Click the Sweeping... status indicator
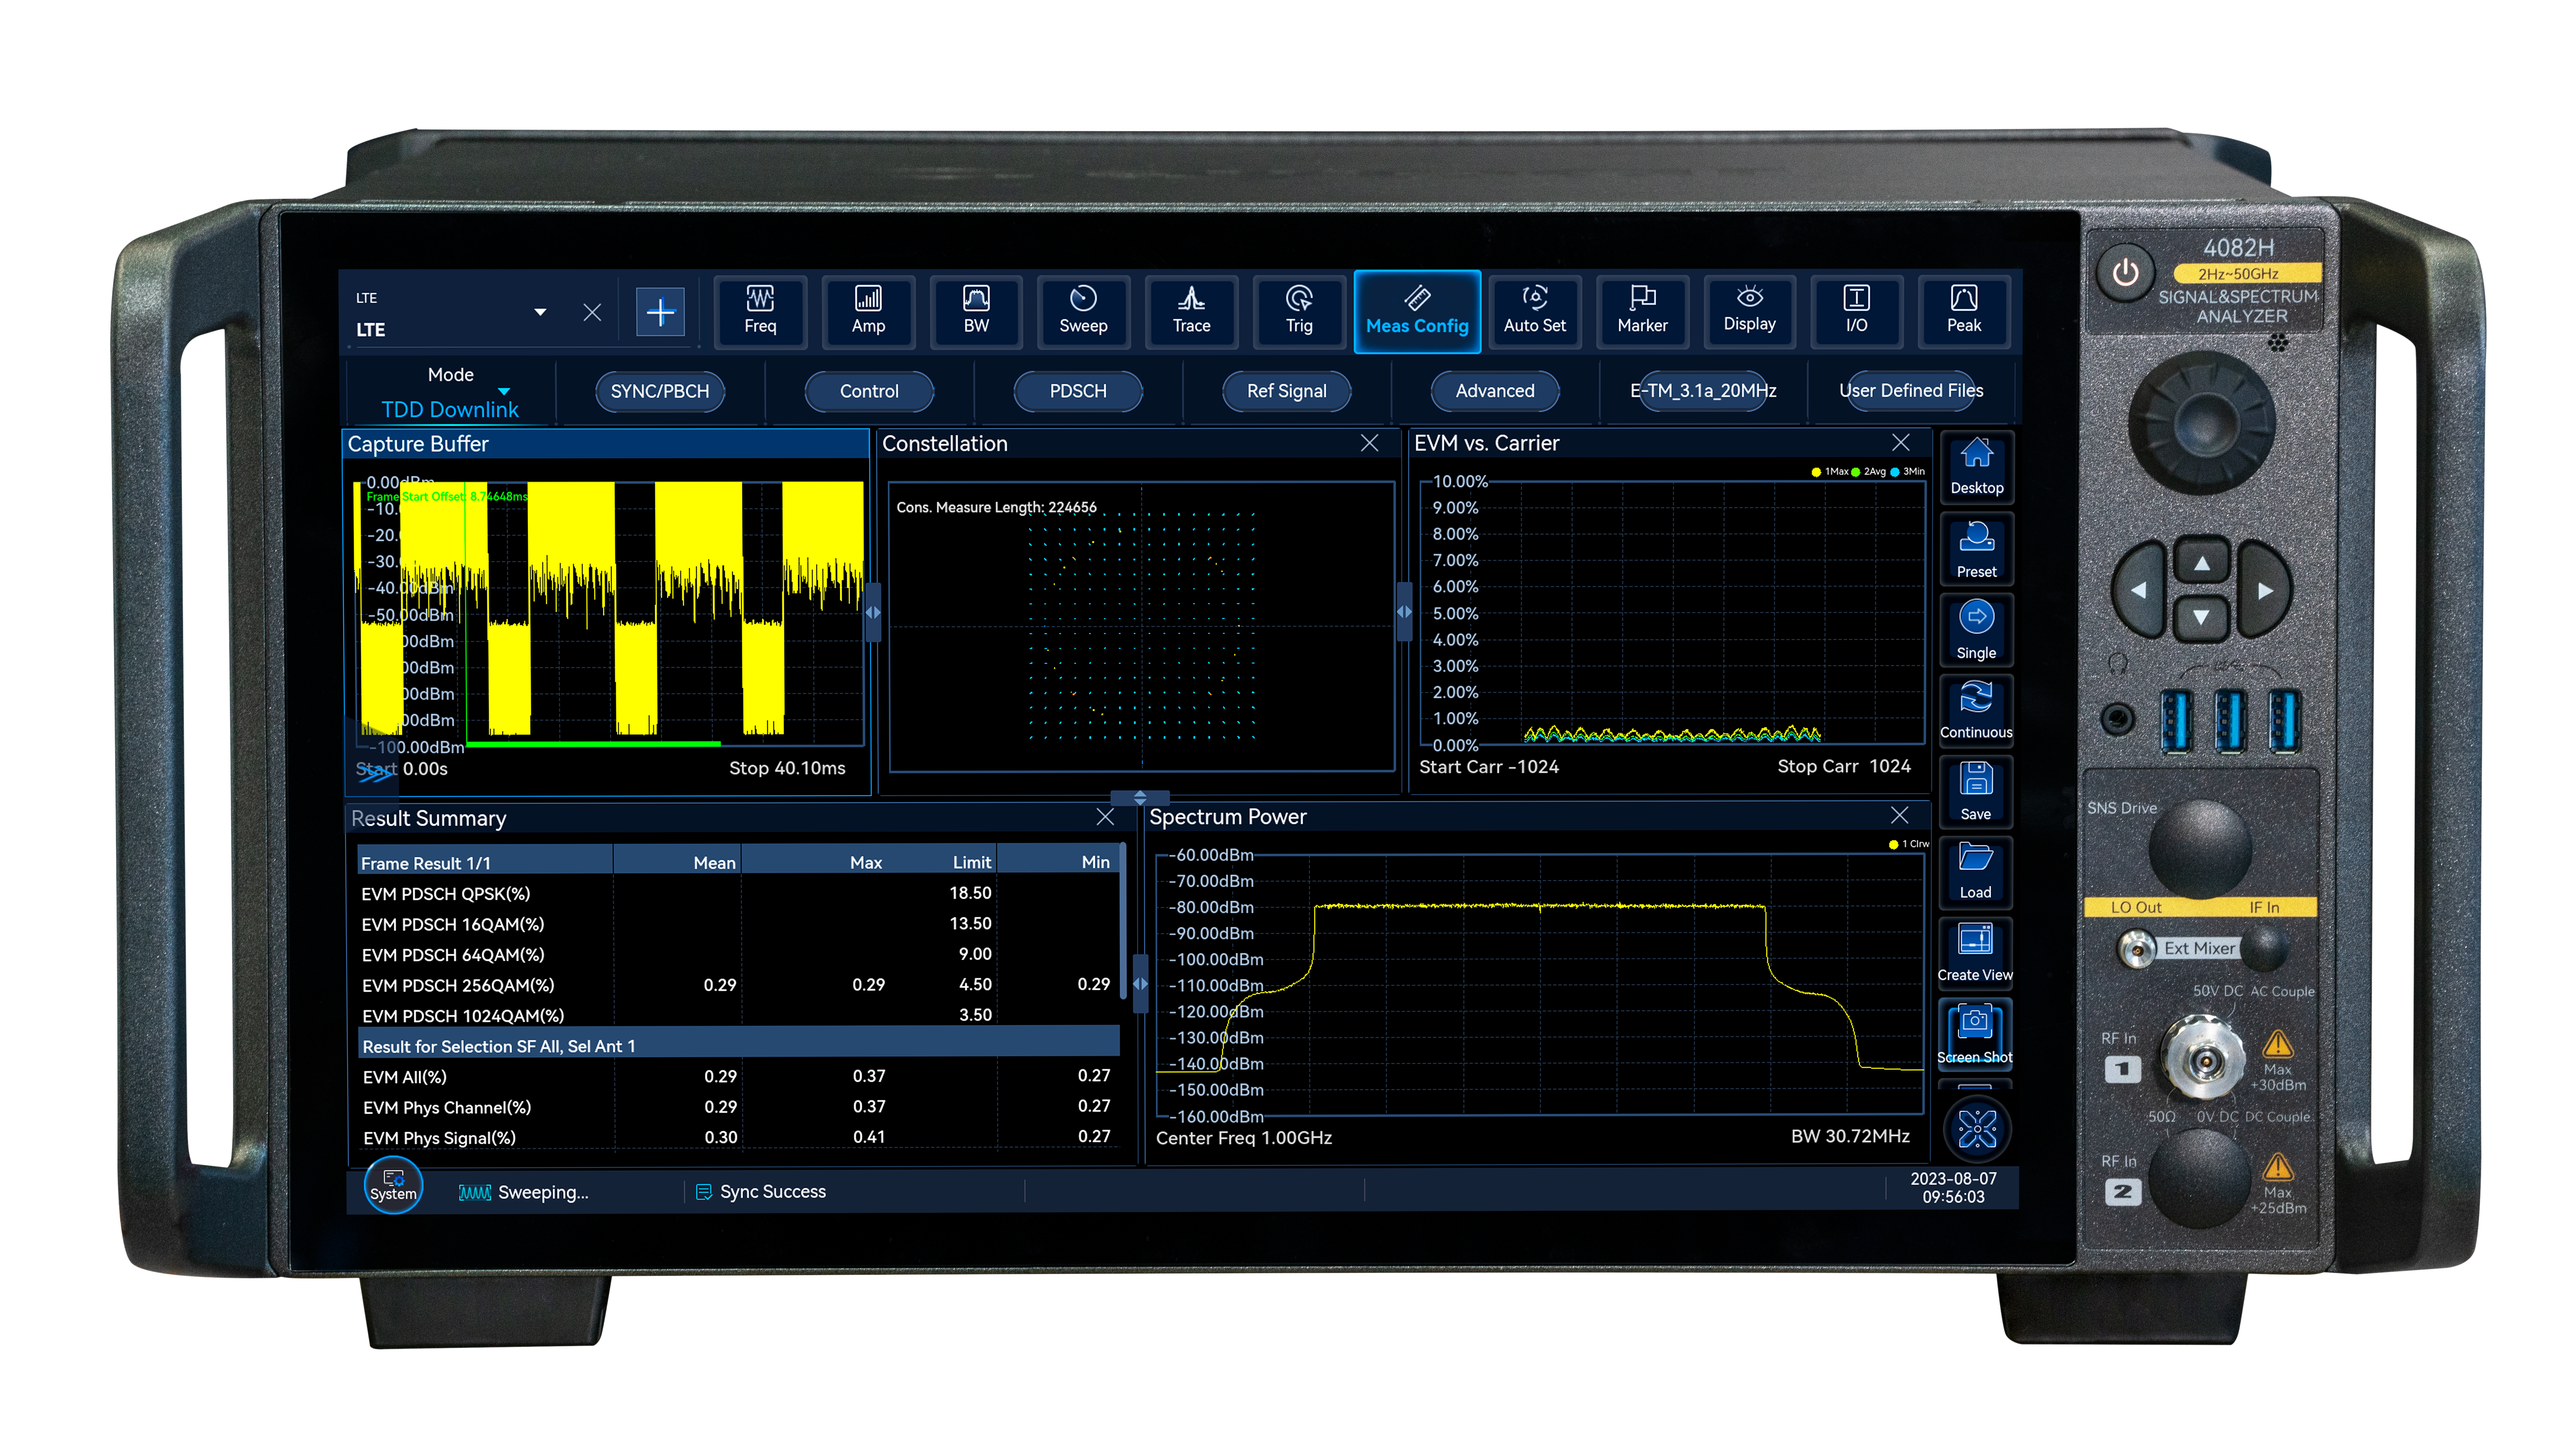 (524, 1192)
